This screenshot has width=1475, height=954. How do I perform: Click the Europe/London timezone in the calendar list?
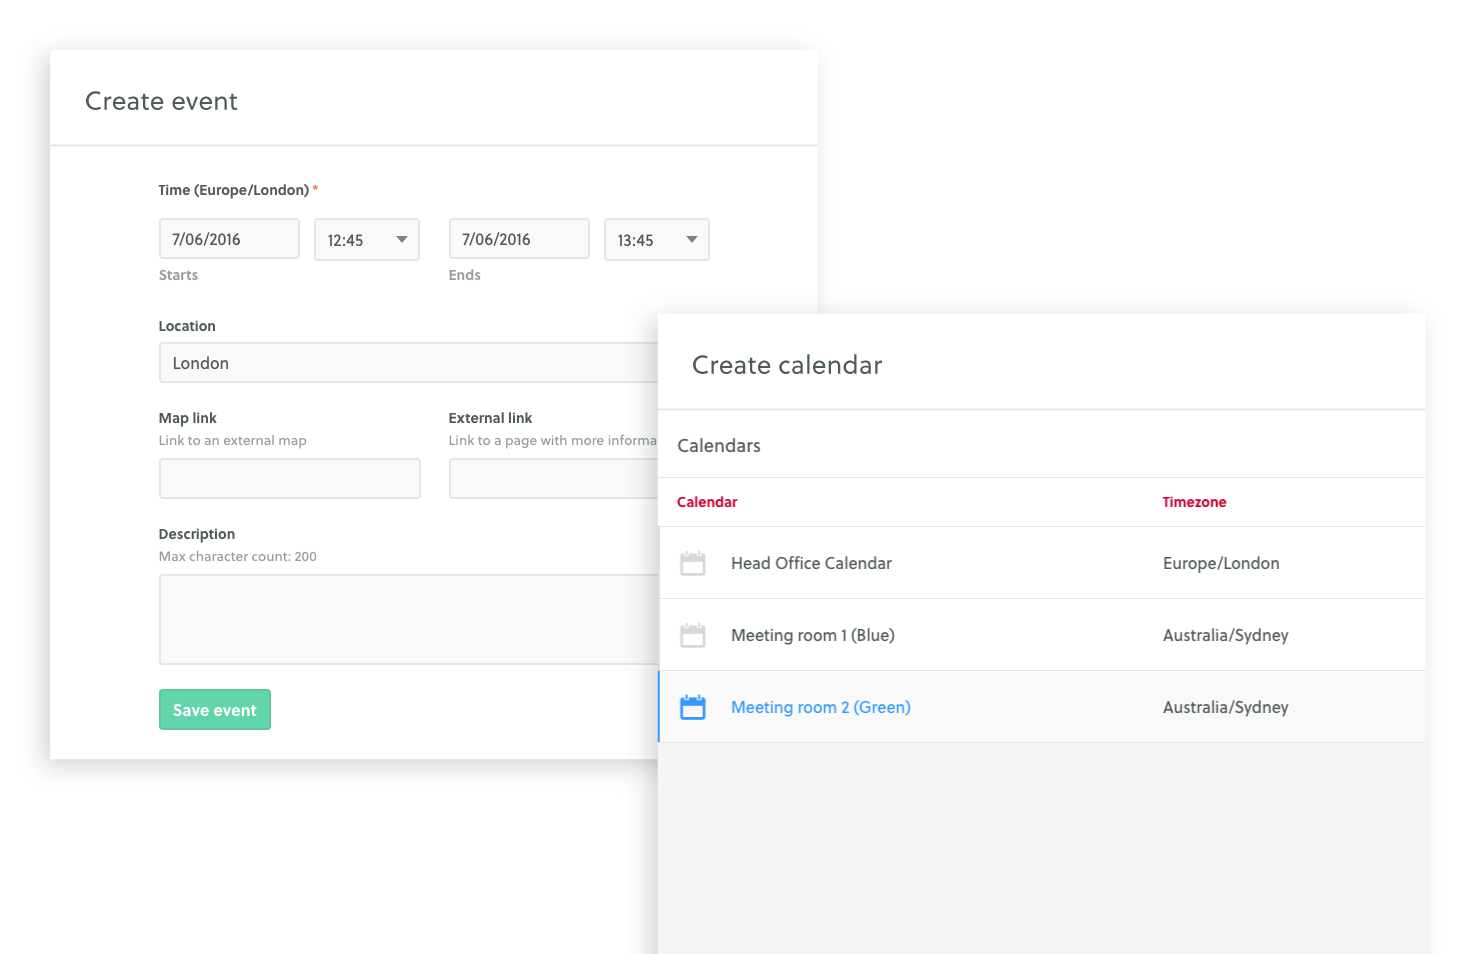[1221, 563]
